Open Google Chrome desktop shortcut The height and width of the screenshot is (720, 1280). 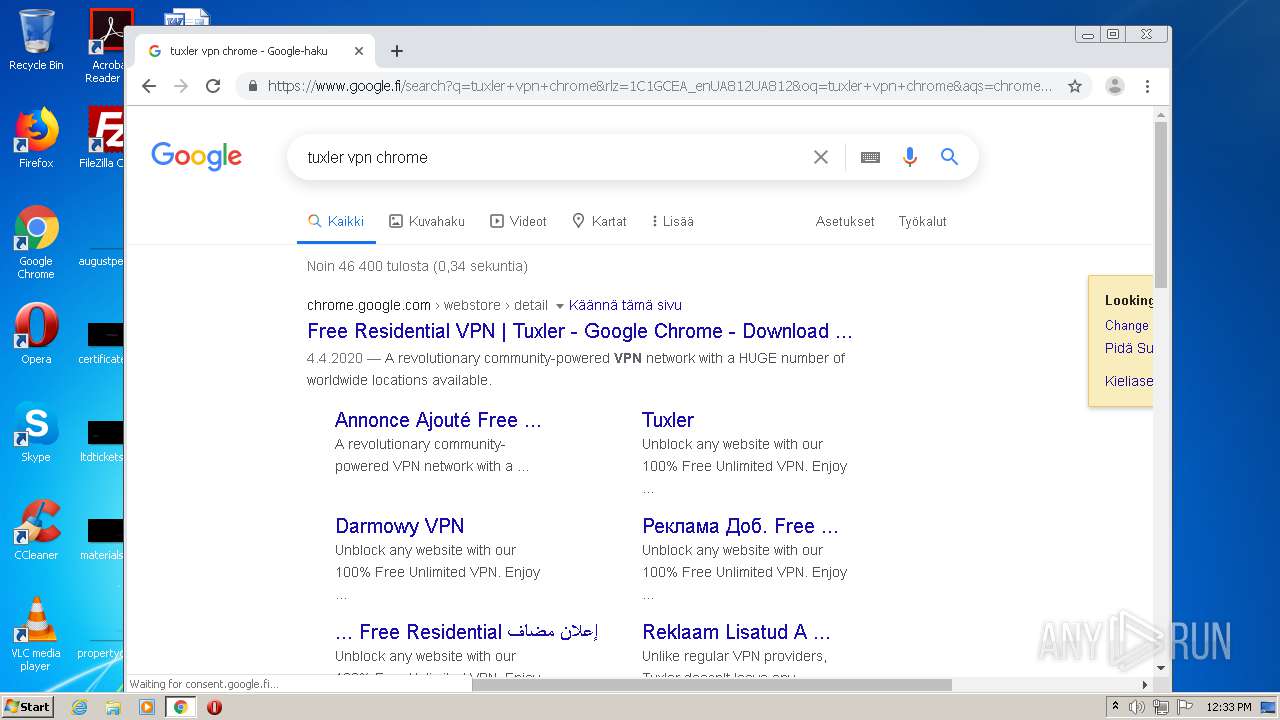36,243
